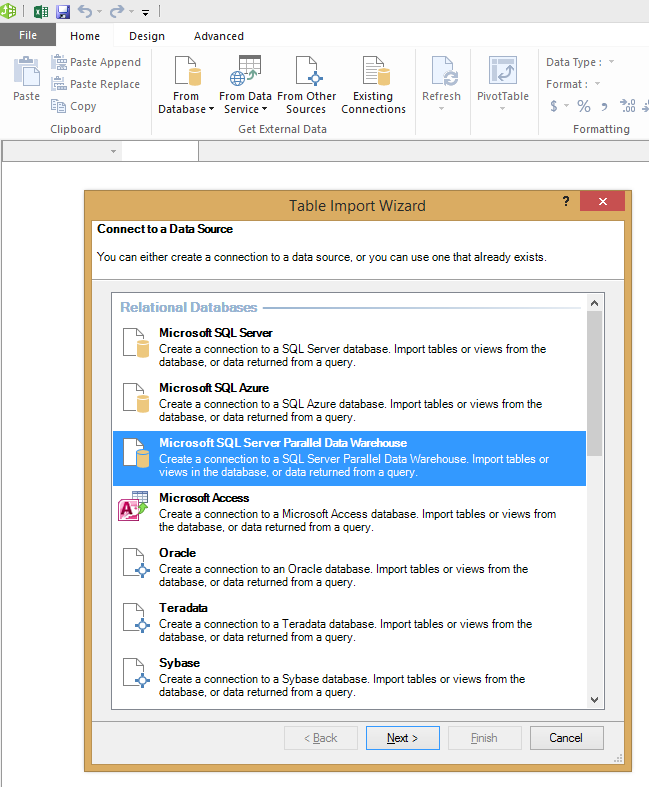Image resolution: width=649 pixels, height=787 pixels.
Task: Click the Next button
Action: (x=402, y=738)
